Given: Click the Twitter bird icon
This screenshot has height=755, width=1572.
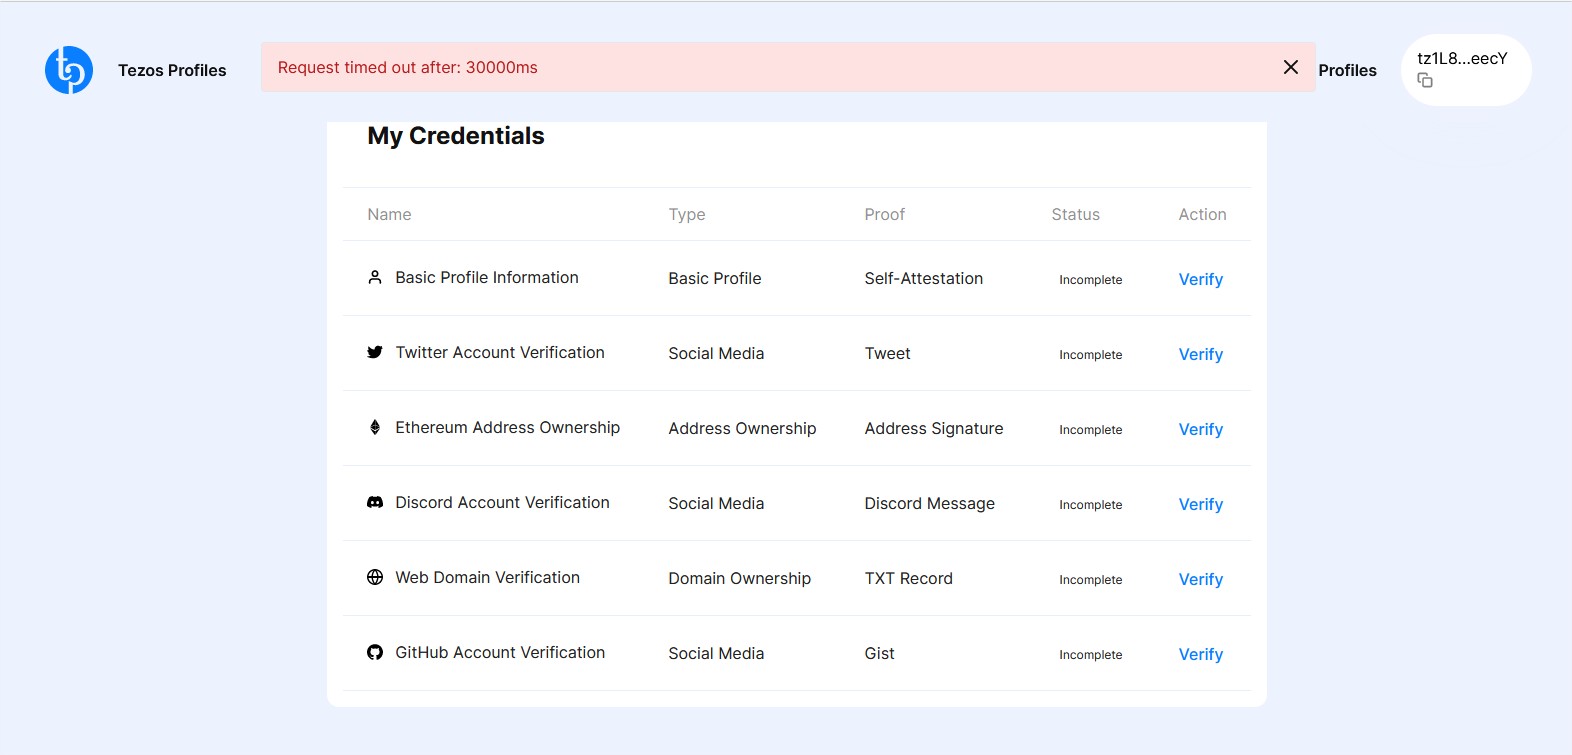Looking at the screenshot, I should tap(375, 352).
